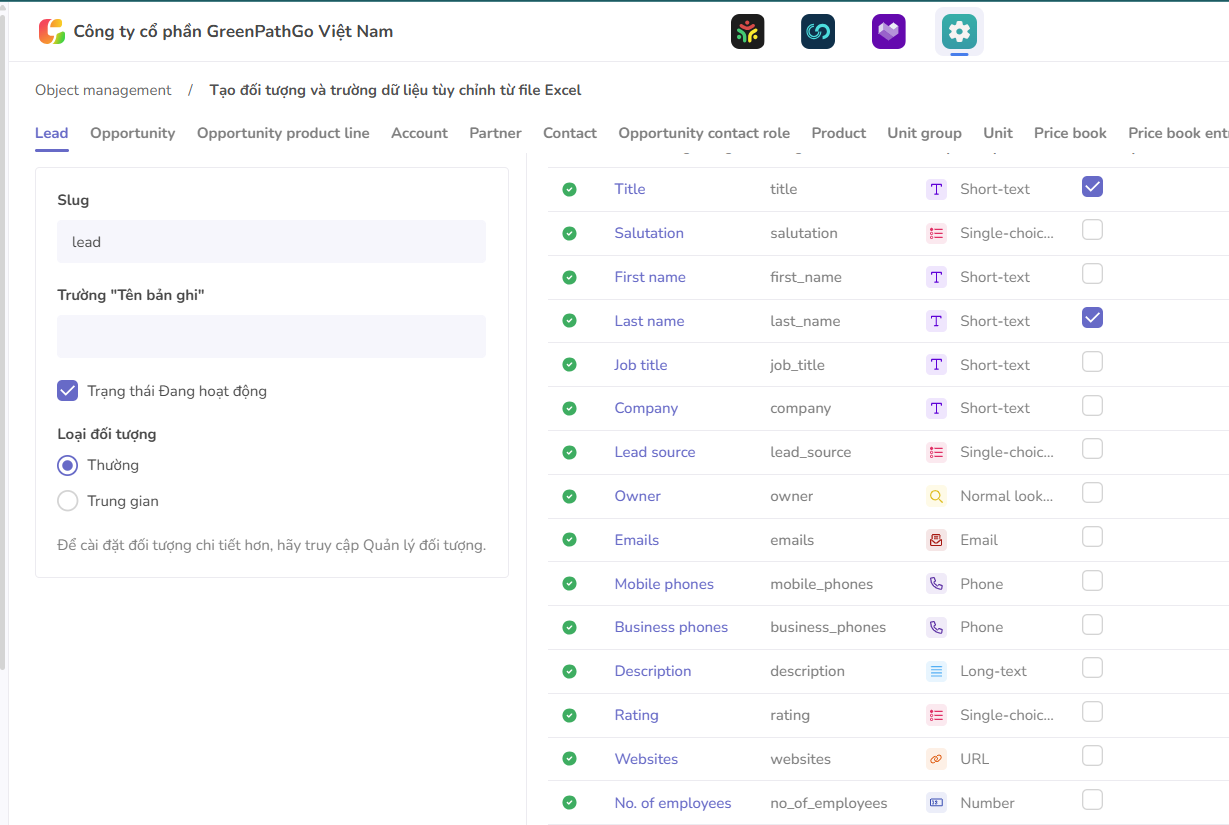The height and width of the screenshot is (825, 1229).
Task: Click the green status check in Websites row
Action: 569,759
